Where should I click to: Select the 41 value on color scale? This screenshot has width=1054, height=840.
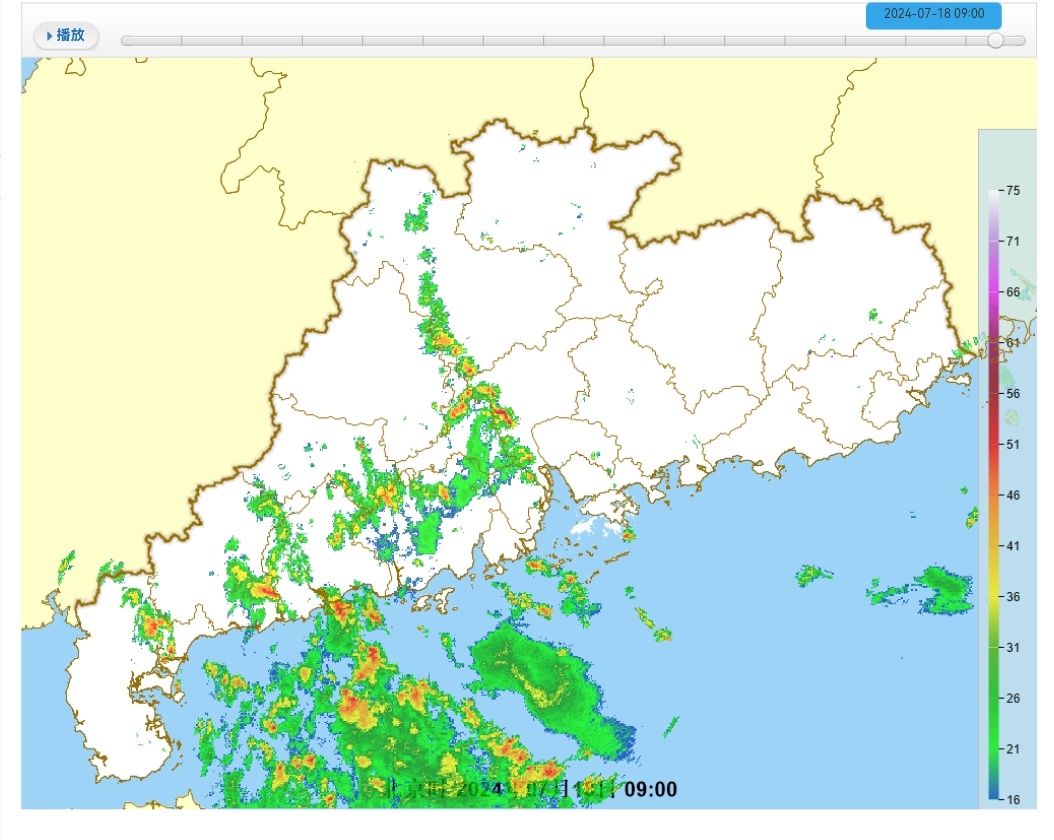point(1013,546)
